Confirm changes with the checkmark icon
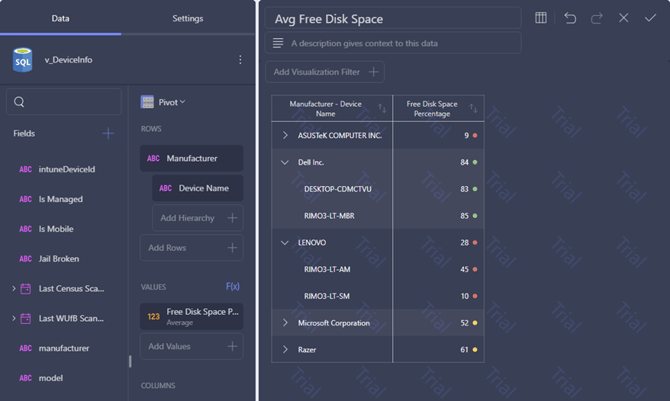Viewport: 670px width, 401px height. click(x=650, y=18)
